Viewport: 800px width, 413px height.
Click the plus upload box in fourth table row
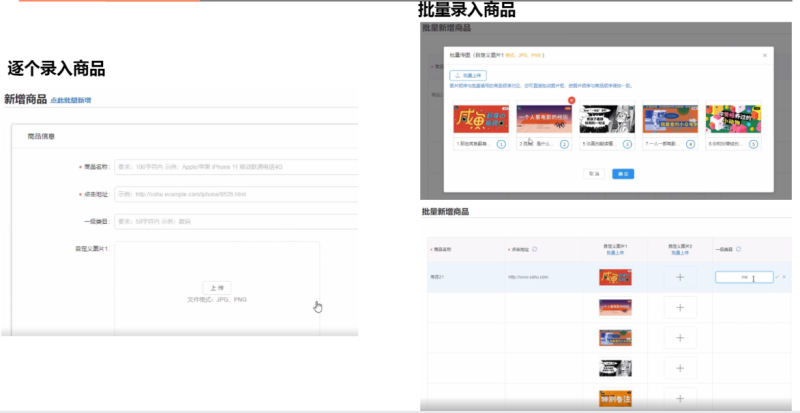pos(680,368)
